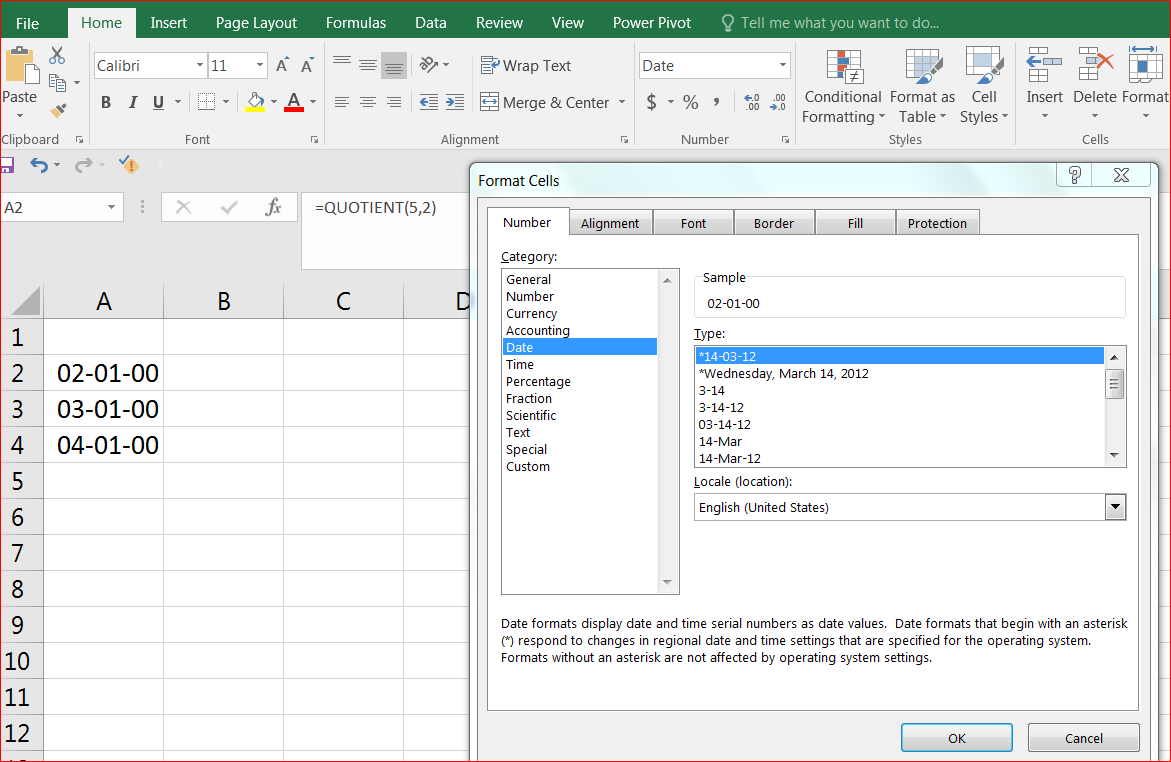Image resolution: width=1171 pixels, height=762 pixels.
Task: Apply red font color A
Action: [x=294, y=102]
